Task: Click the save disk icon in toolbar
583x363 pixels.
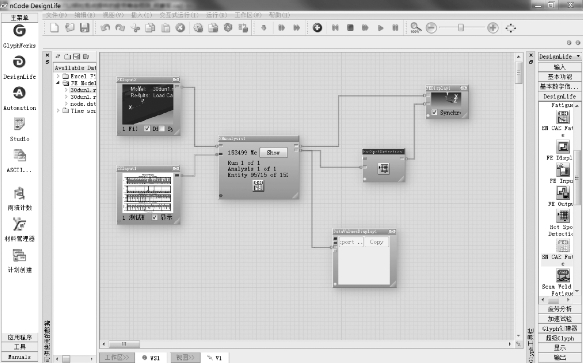Action: coord(85,28)
